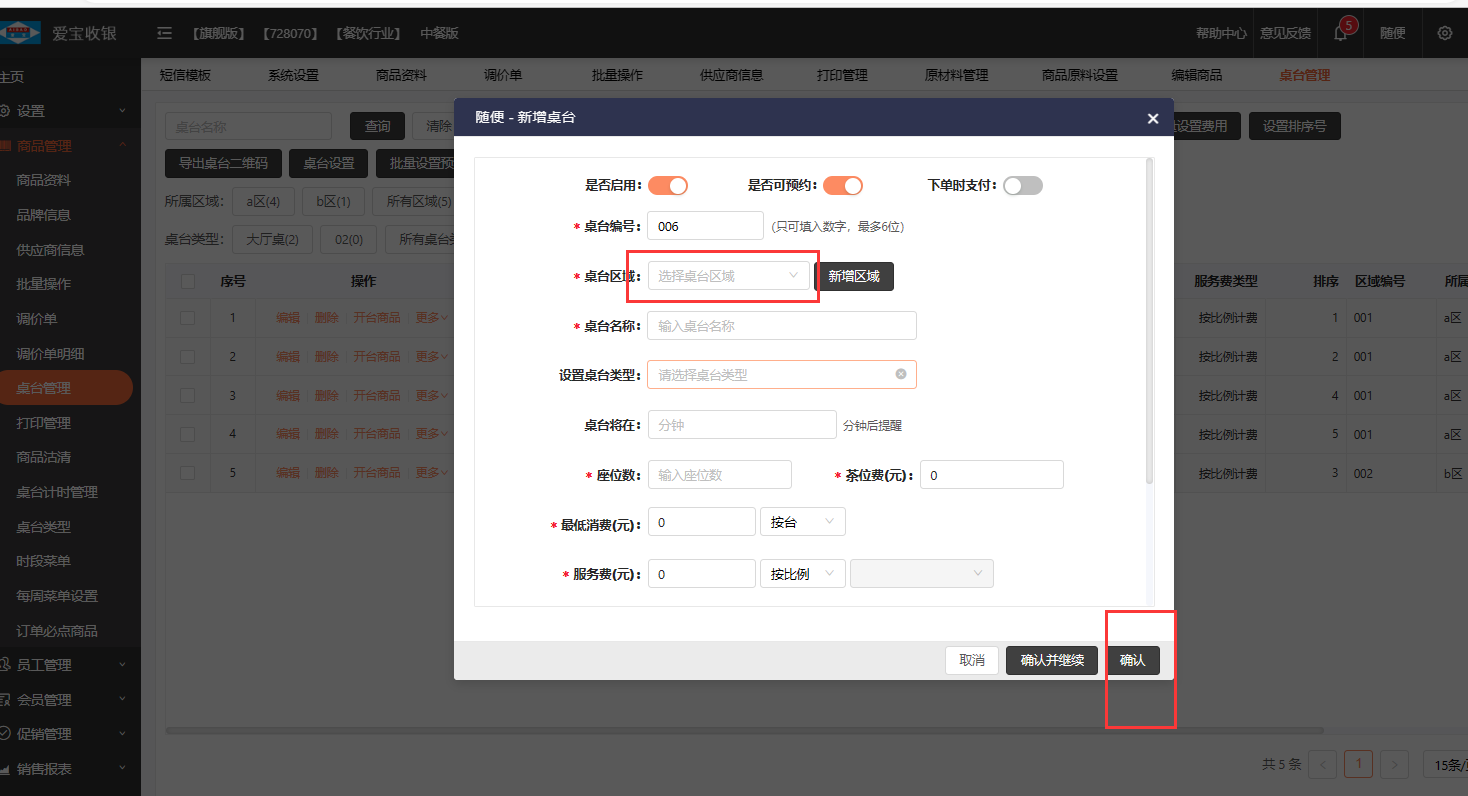1468x796 pixels.
Task: Close the 新增桌台 dialog with X
Action: click(x=1152, y=118)
